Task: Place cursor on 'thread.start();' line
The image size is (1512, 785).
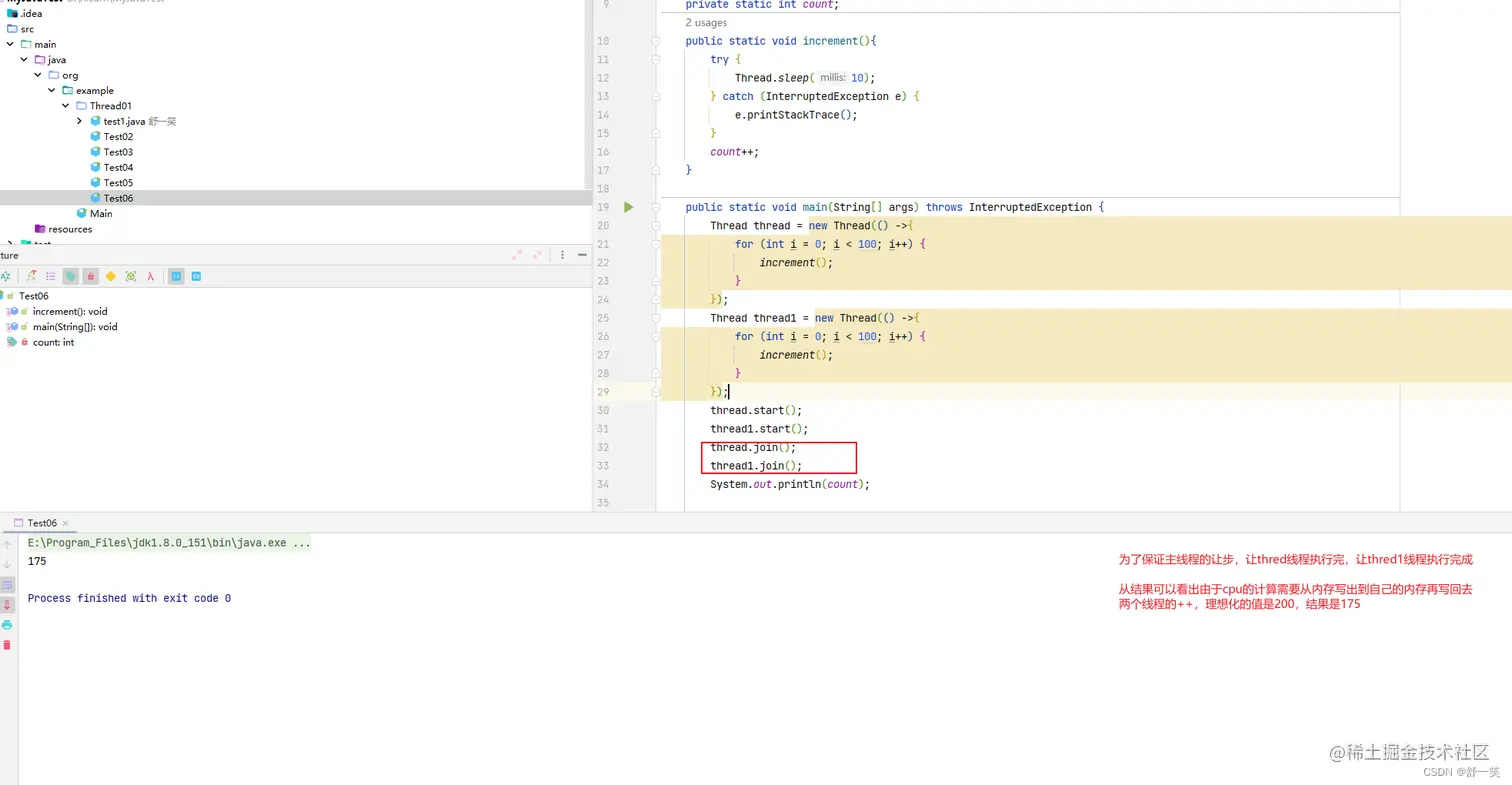Action: (756, 410)
